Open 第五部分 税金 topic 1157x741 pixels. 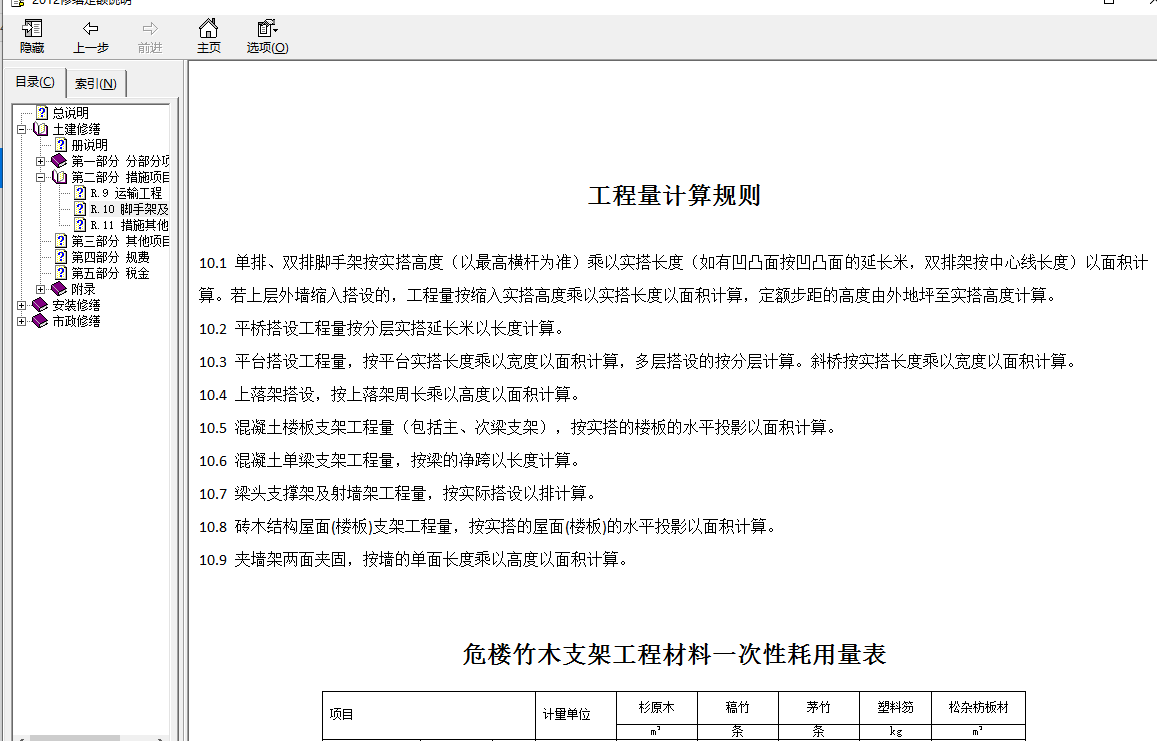tap(110, 273)
